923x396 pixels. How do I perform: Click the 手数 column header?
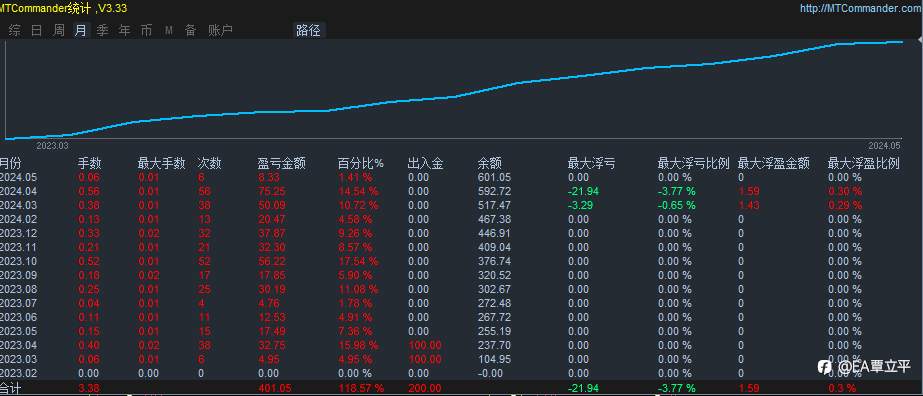click(x=89, y=164)
